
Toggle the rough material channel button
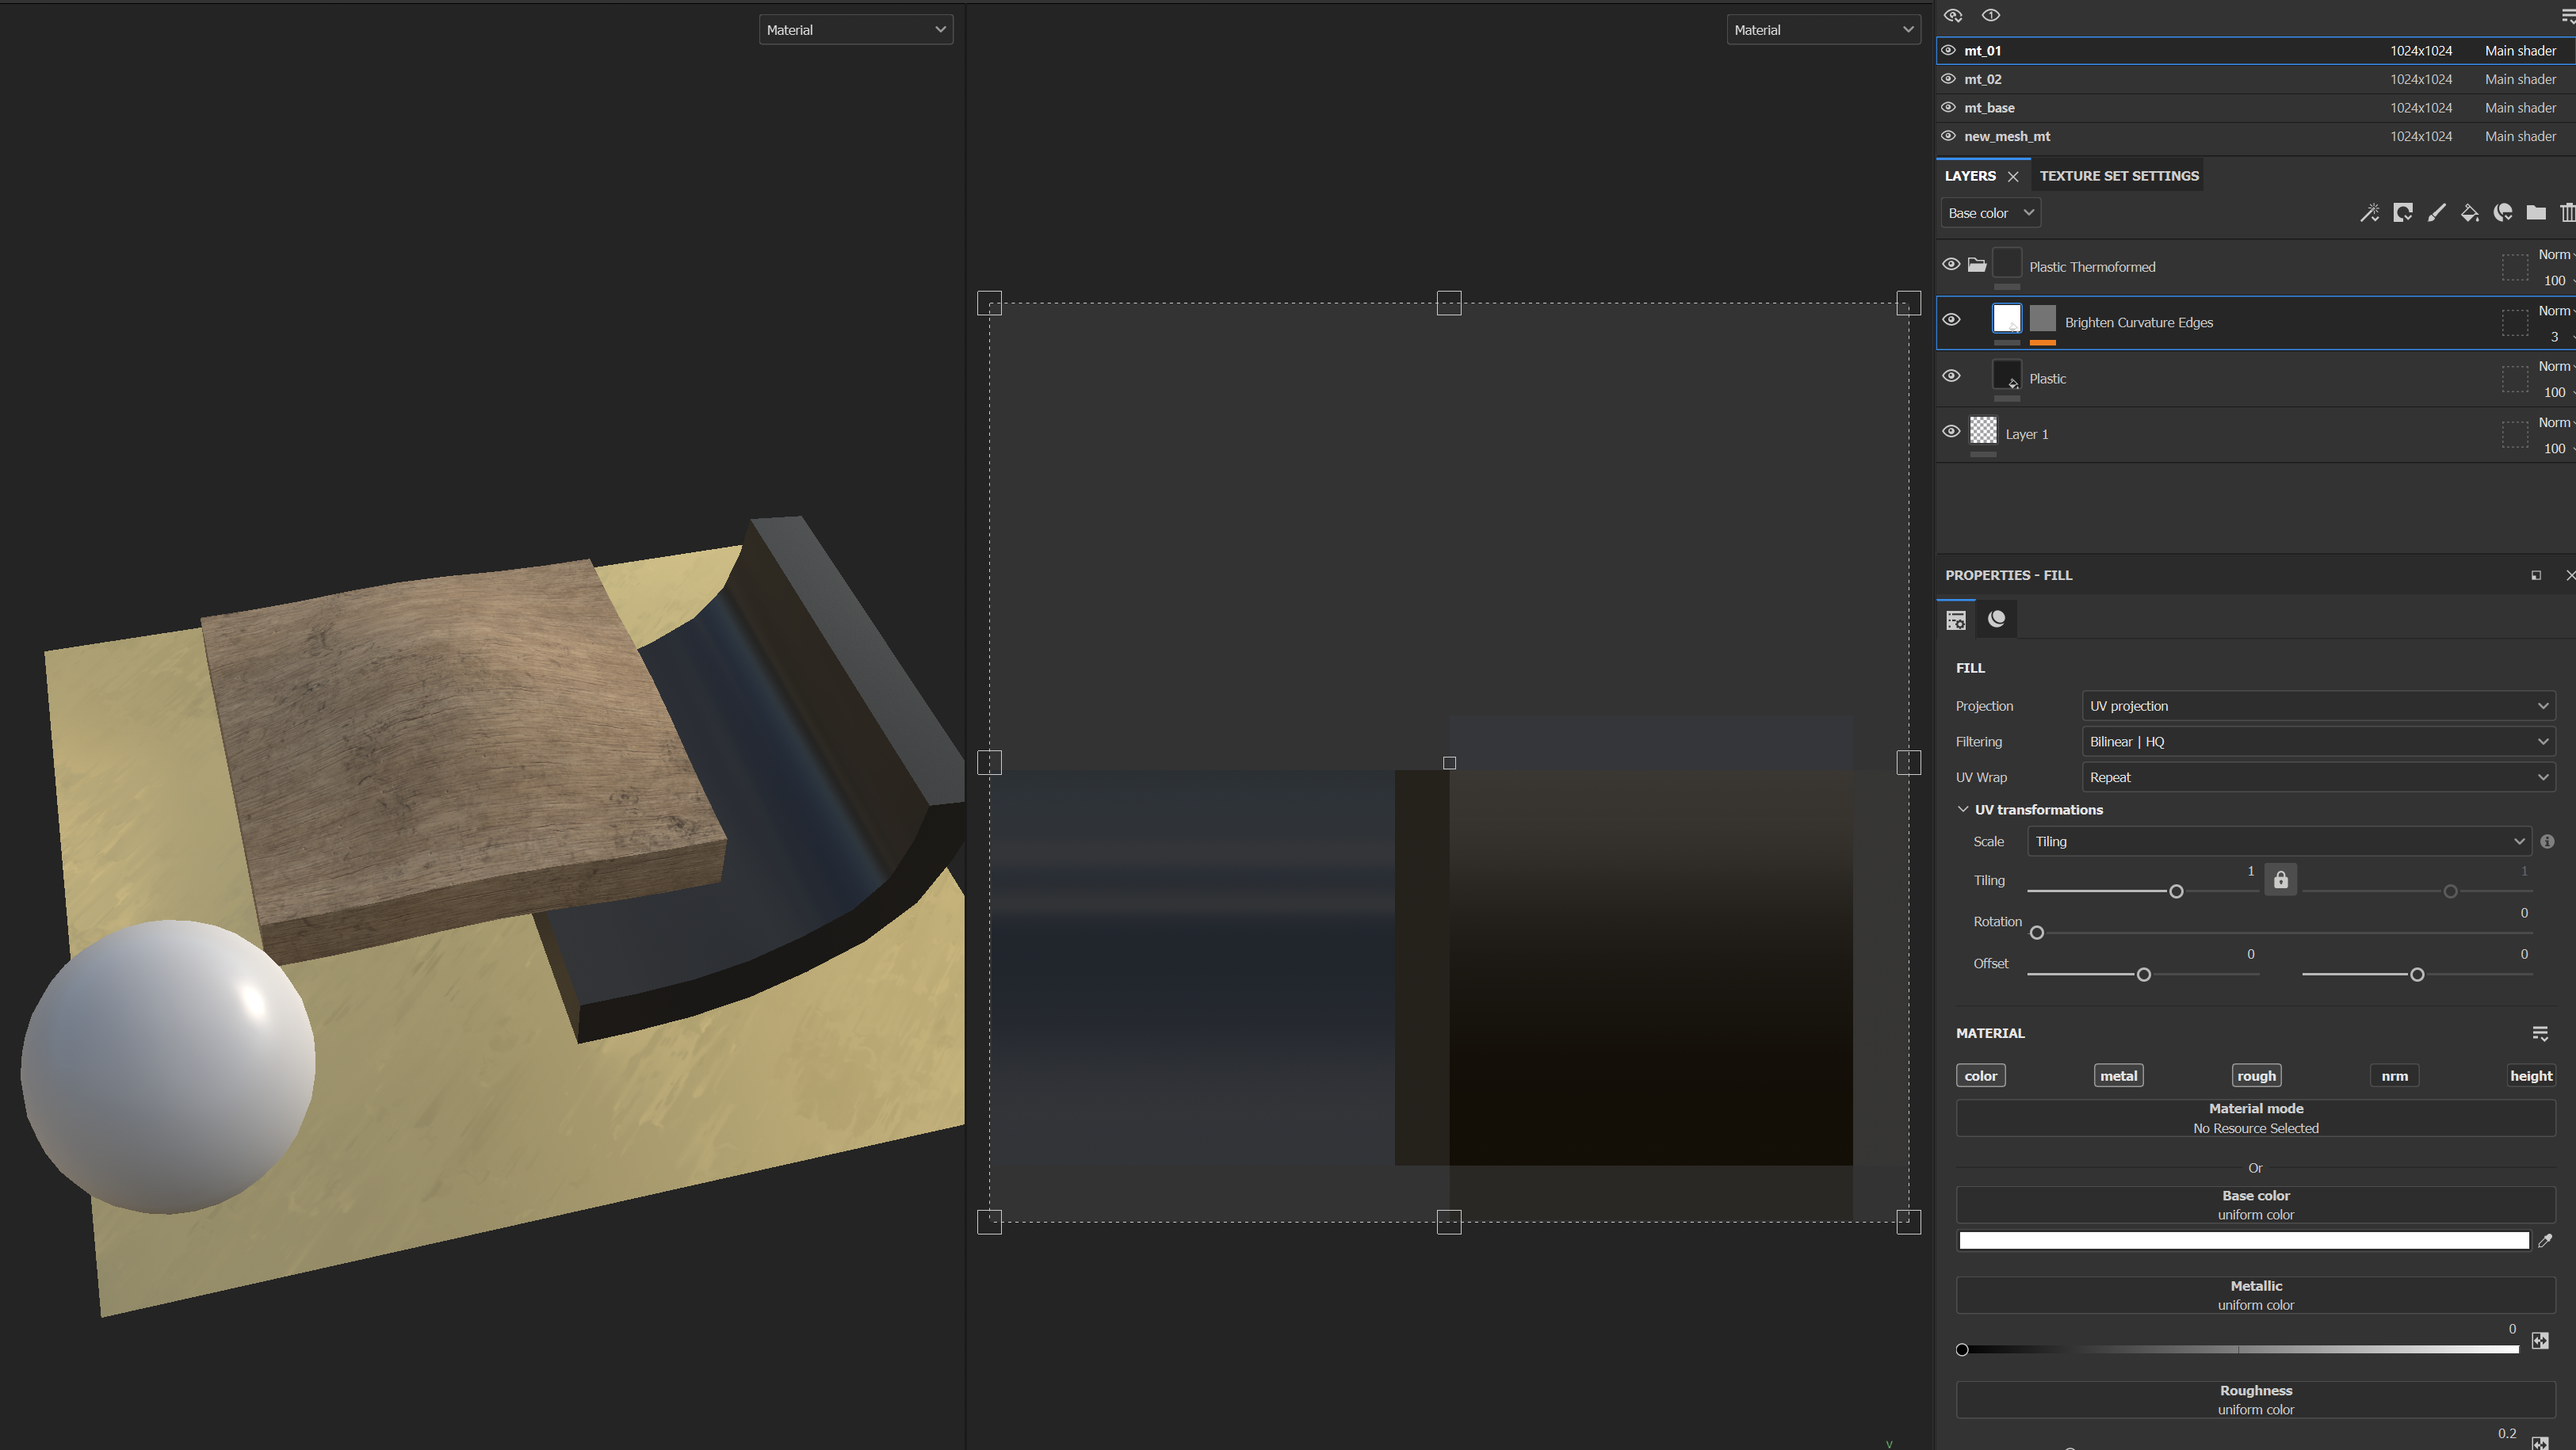pos(2256,1076)
